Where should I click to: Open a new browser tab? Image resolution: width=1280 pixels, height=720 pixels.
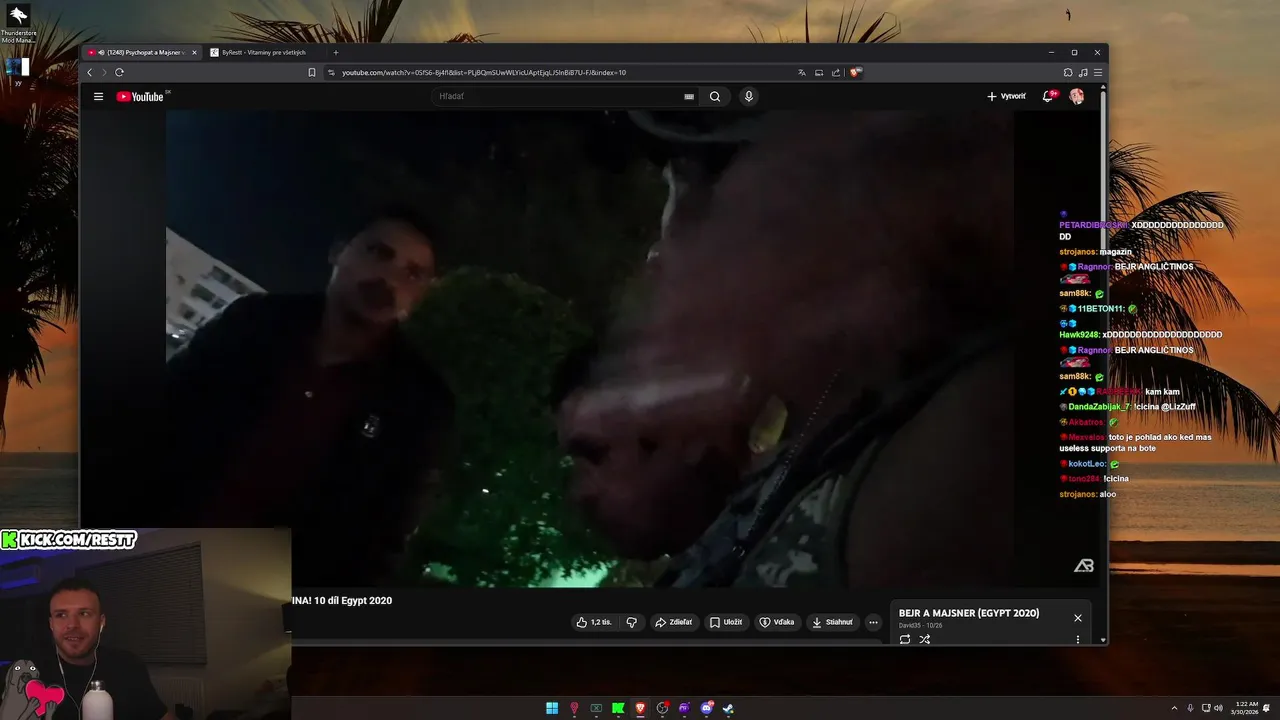tap(336, 52)
